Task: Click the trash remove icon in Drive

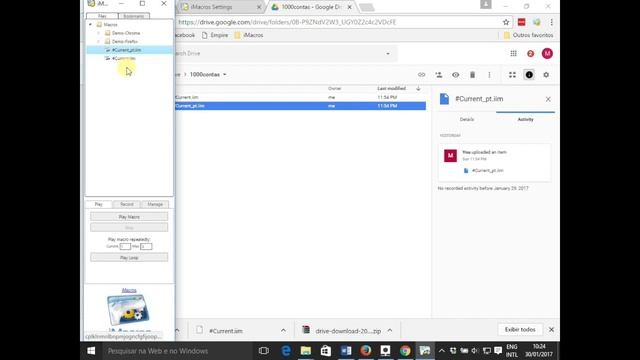Action: click(x=472, y=75)
